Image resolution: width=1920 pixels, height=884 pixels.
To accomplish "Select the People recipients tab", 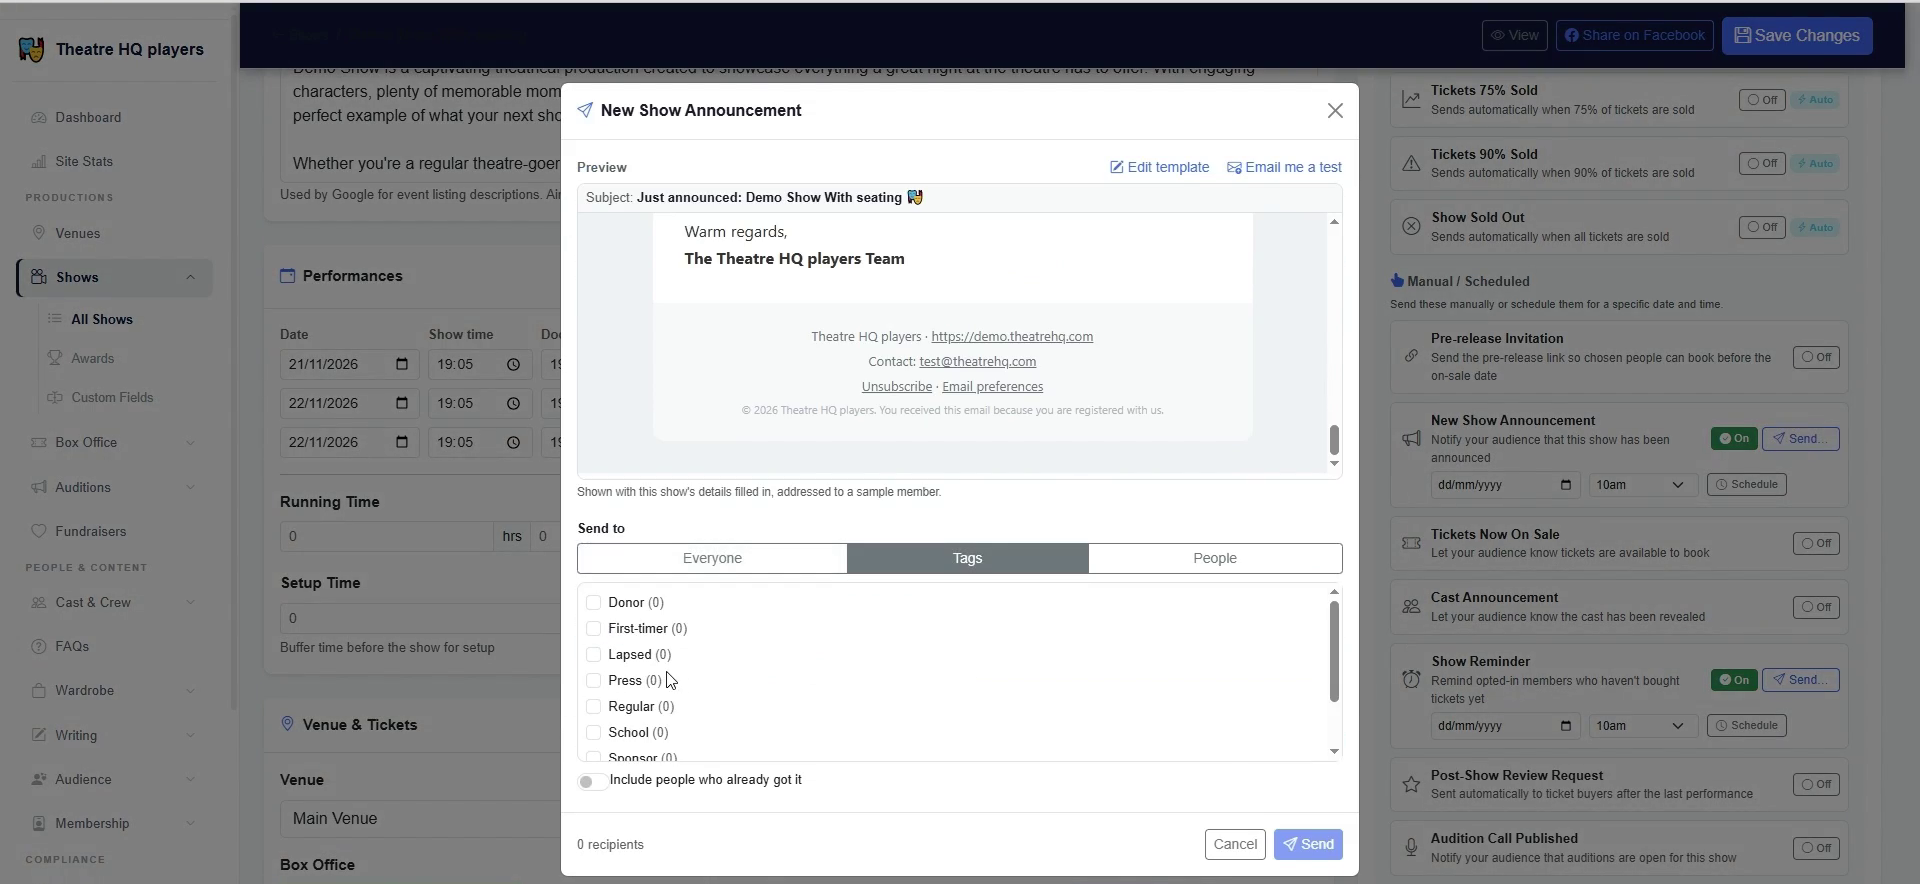I will pos(1215,558).
